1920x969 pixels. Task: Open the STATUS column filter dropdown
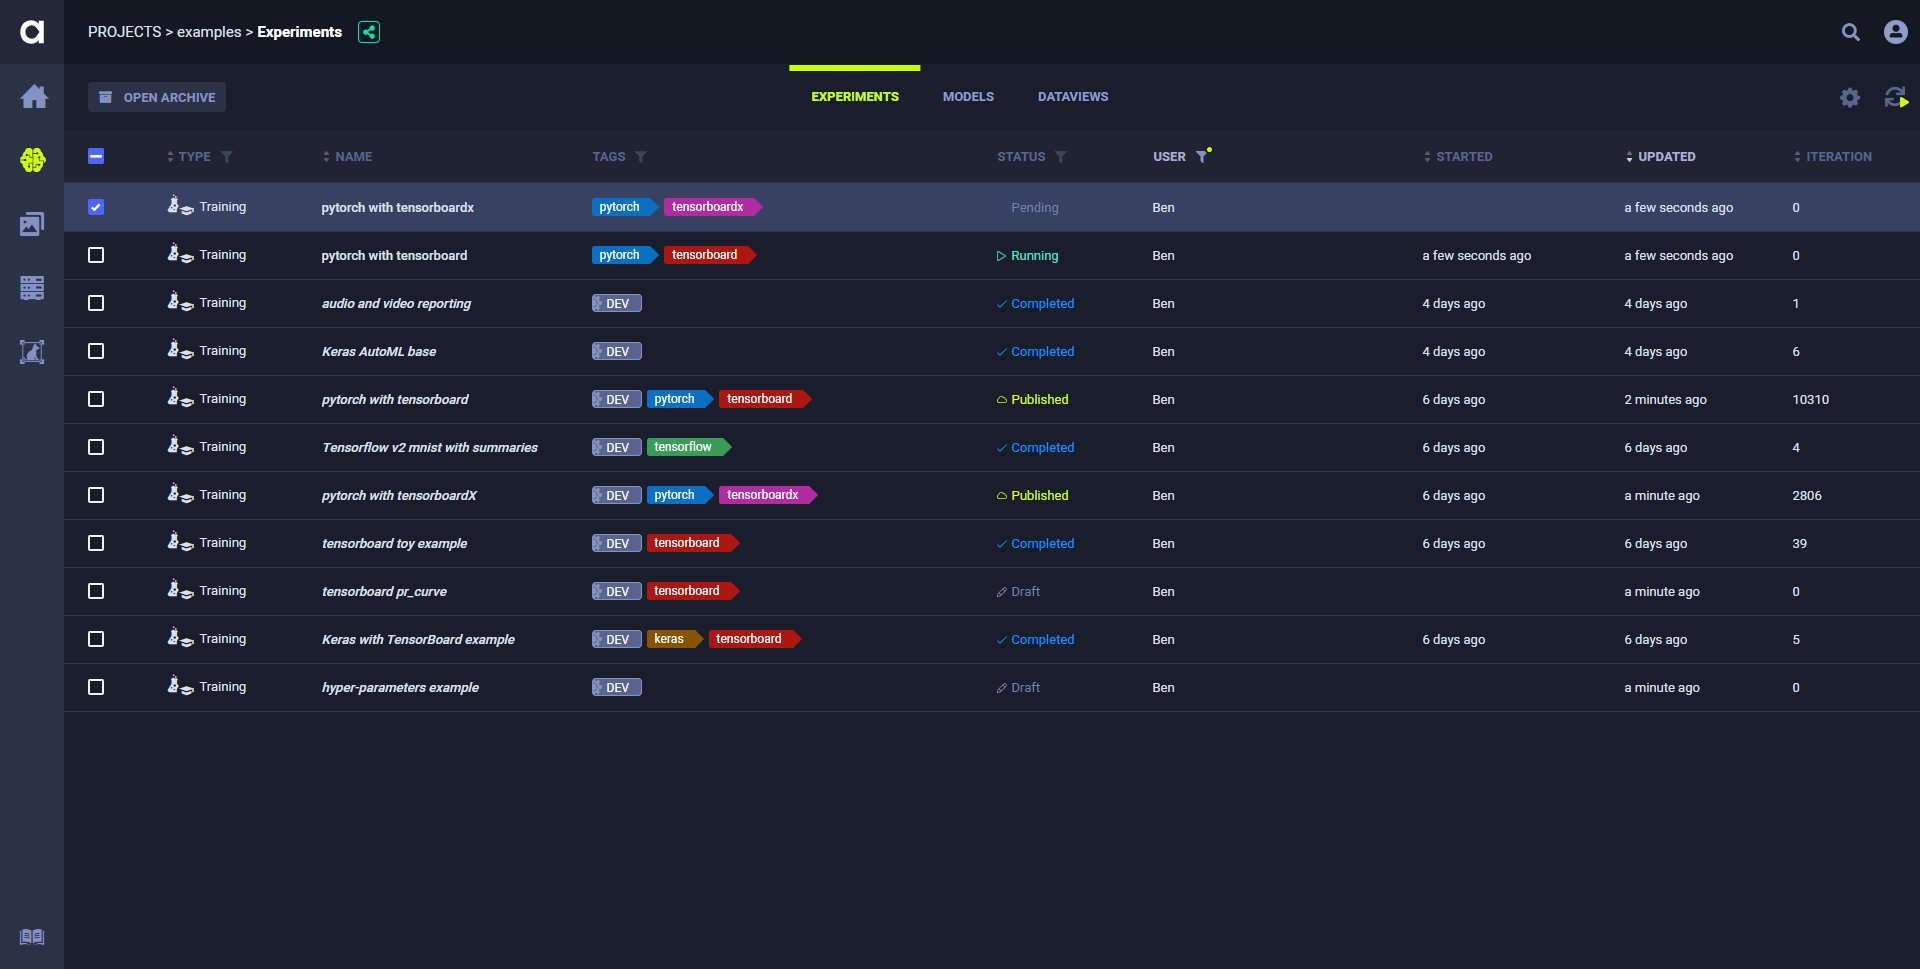point(1061,157)
